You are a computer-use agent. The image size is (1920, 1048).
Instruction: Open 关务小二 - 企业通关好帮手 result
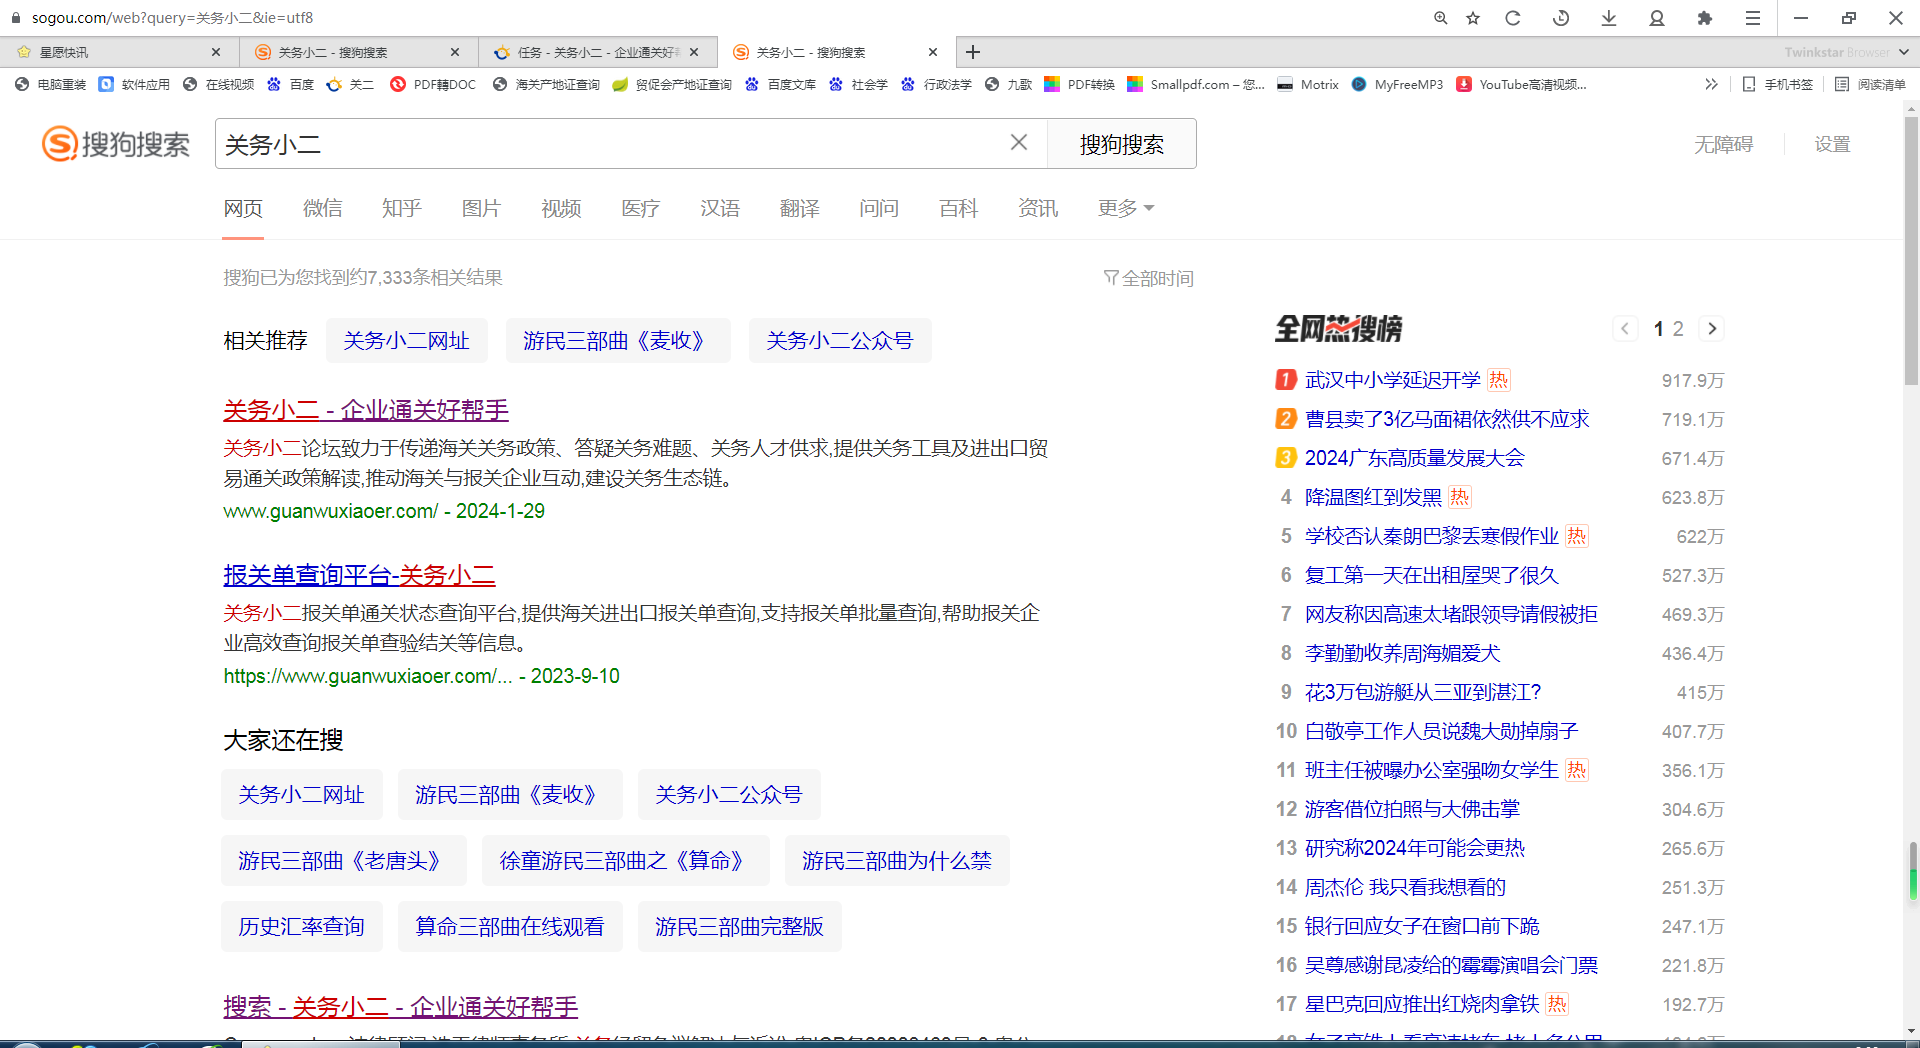366,410
